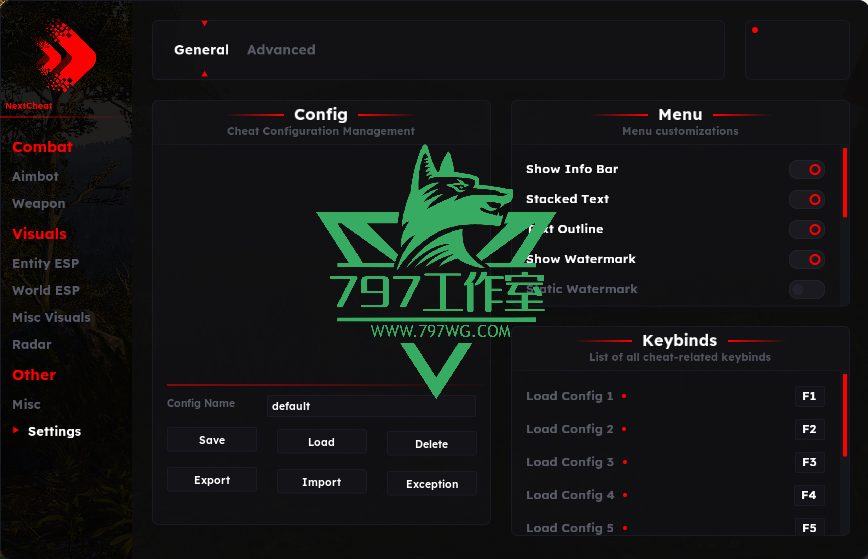Viewport: 868px width, 559px height.
Task: Click the red dot beside Load Config 4
Action: [625, 495]
